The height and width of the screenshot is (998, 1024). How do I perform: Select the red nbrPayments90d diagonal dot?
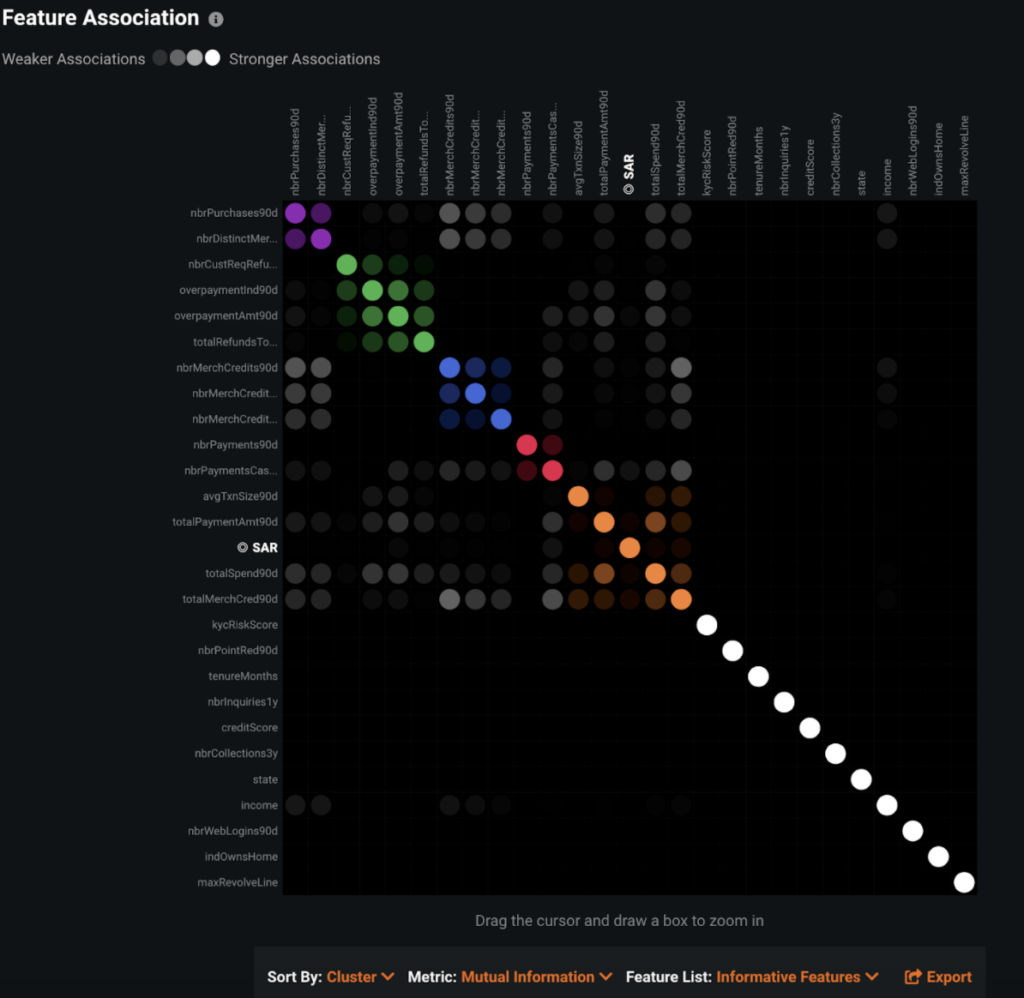click(526, 445)
